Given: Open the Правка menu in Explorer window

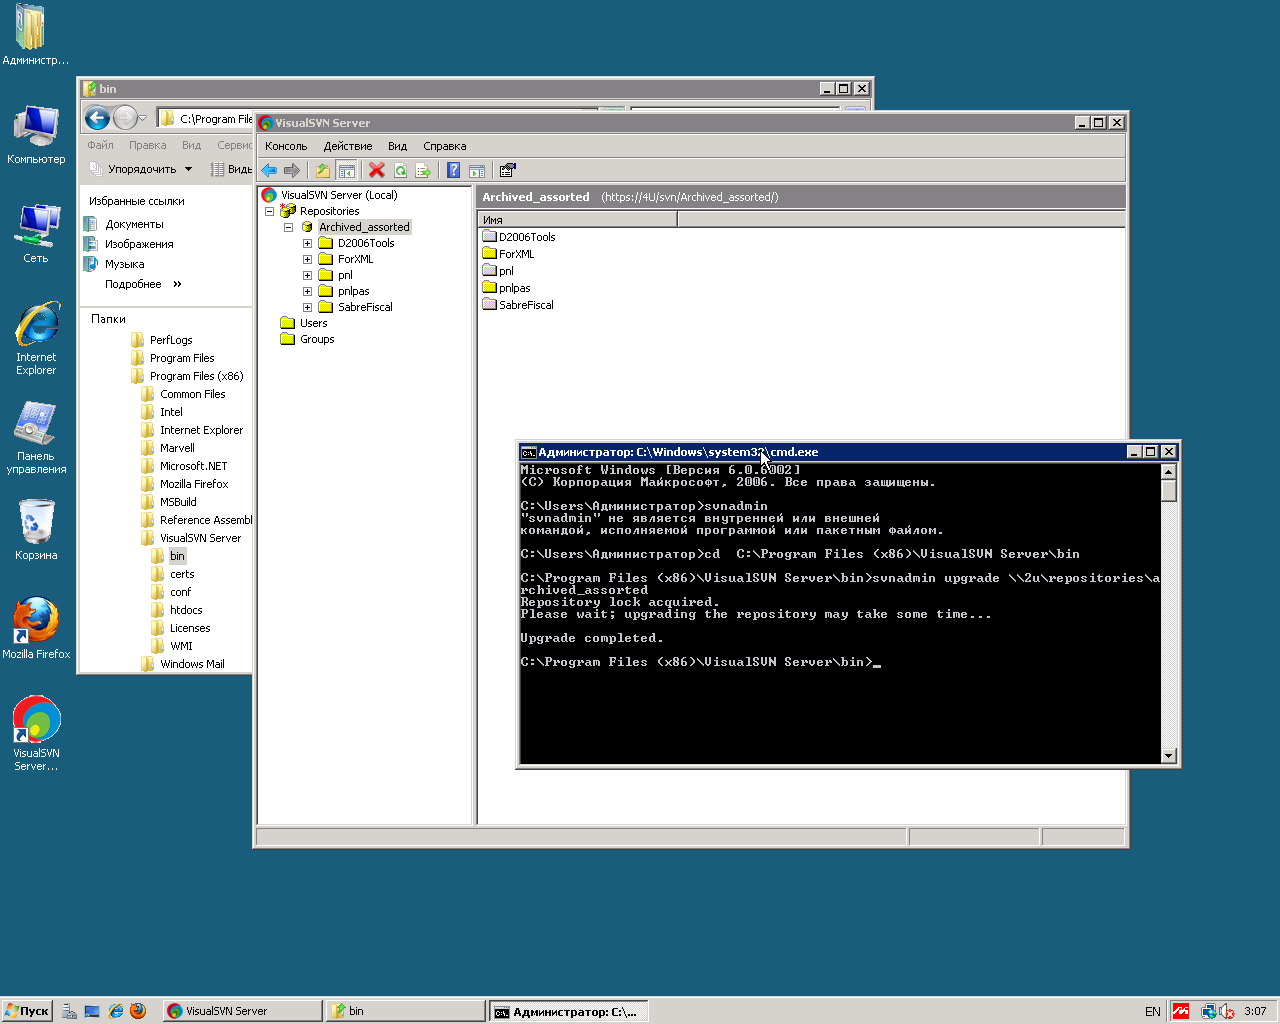Looking at the screenshot, I should click(147, 145).
